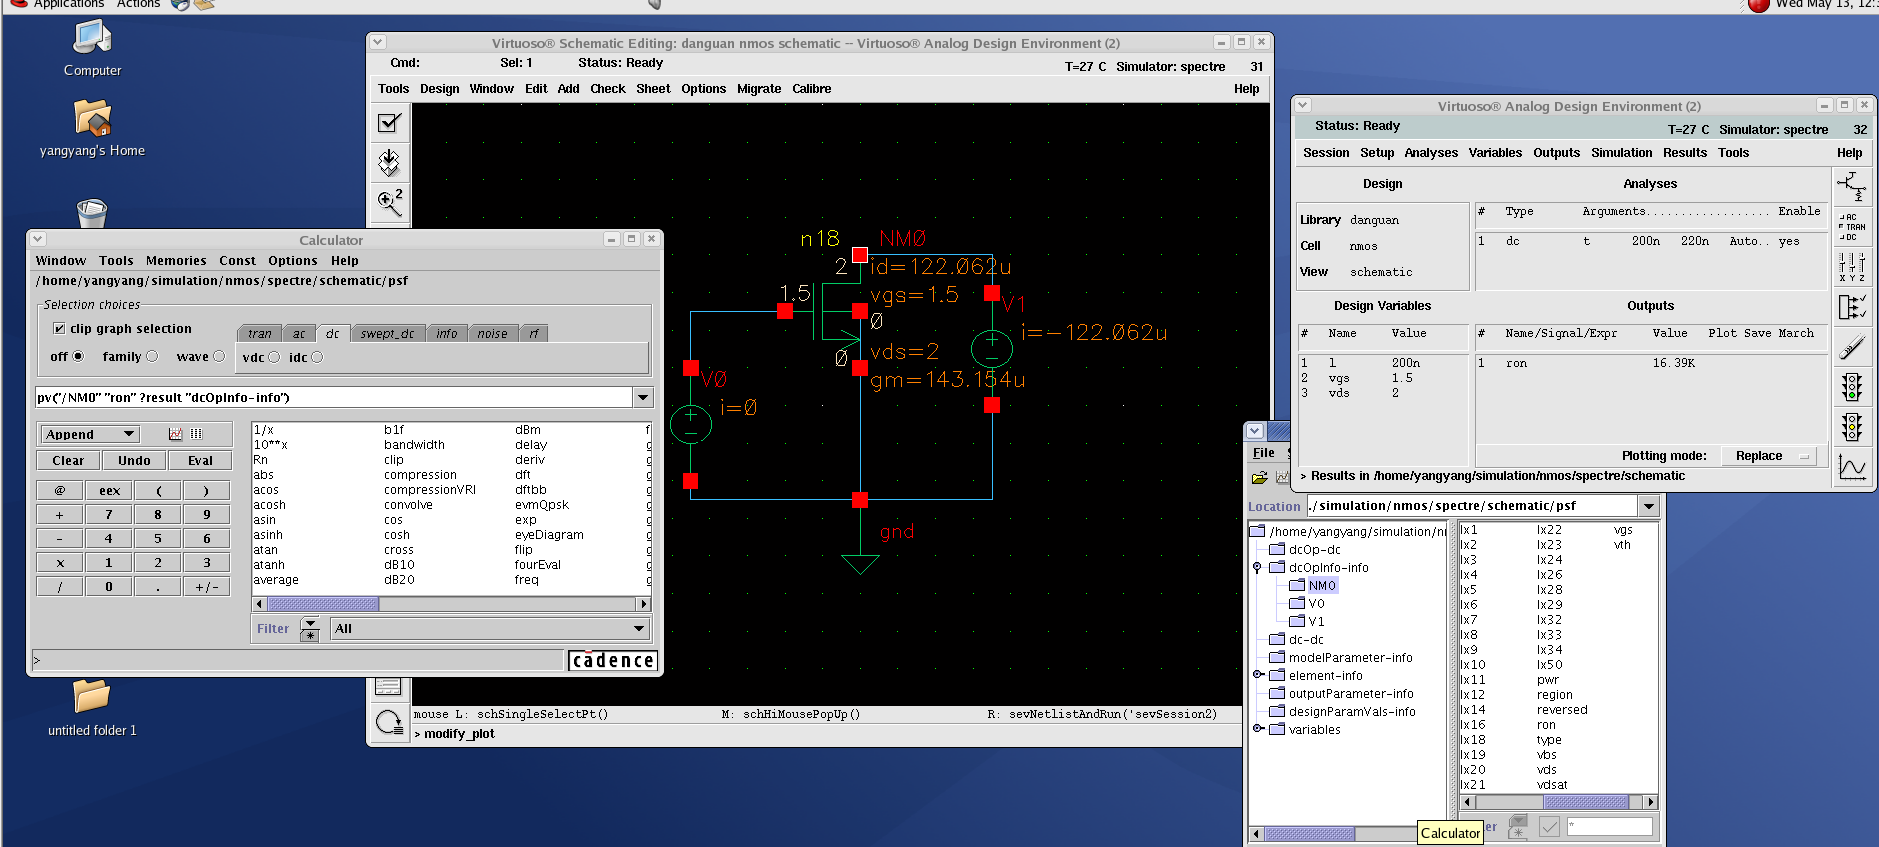Switch to the noise tab in Calculator
1879x847 pixels.
pos(492,334)
